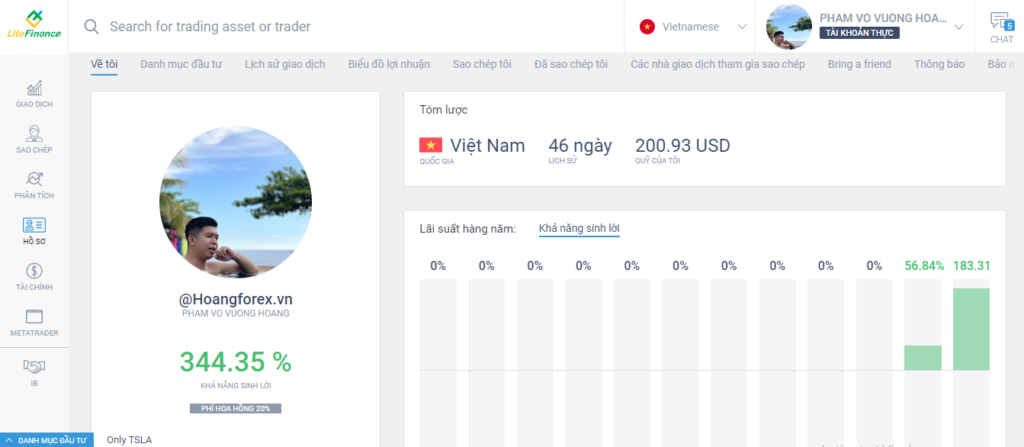Expand the Danh Mục Đầu Tư bar

coord(47,440)
